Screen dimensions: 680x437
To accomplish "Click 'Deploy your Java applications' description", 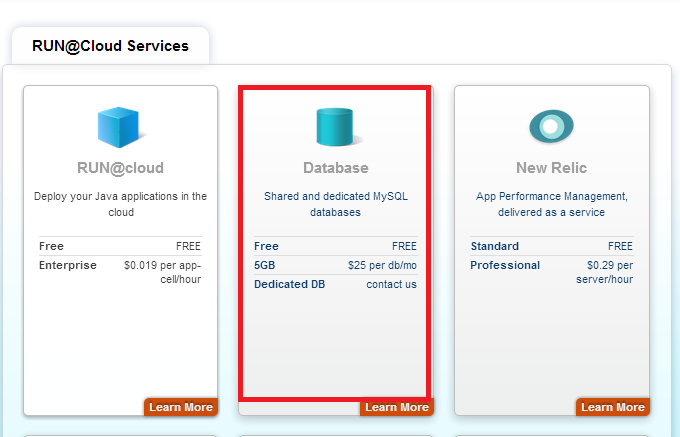I will click(x=121, y=204).
